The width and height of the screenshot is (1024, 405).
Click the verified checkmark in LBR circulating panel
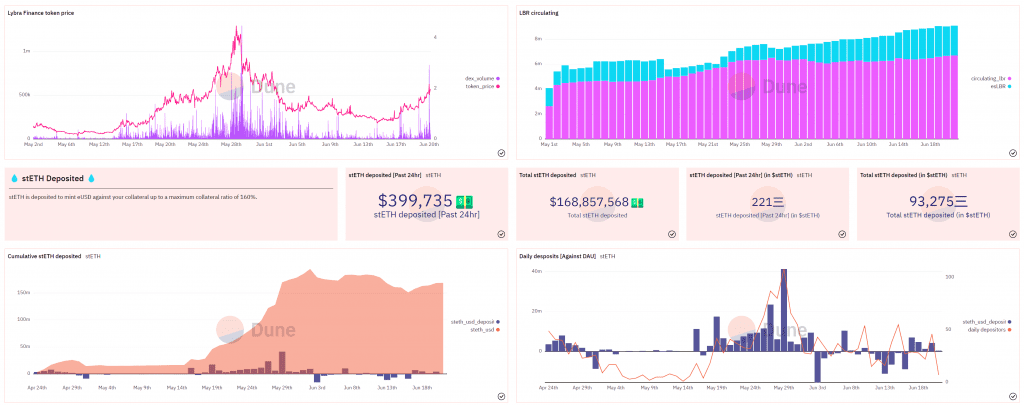(1012, 152)
